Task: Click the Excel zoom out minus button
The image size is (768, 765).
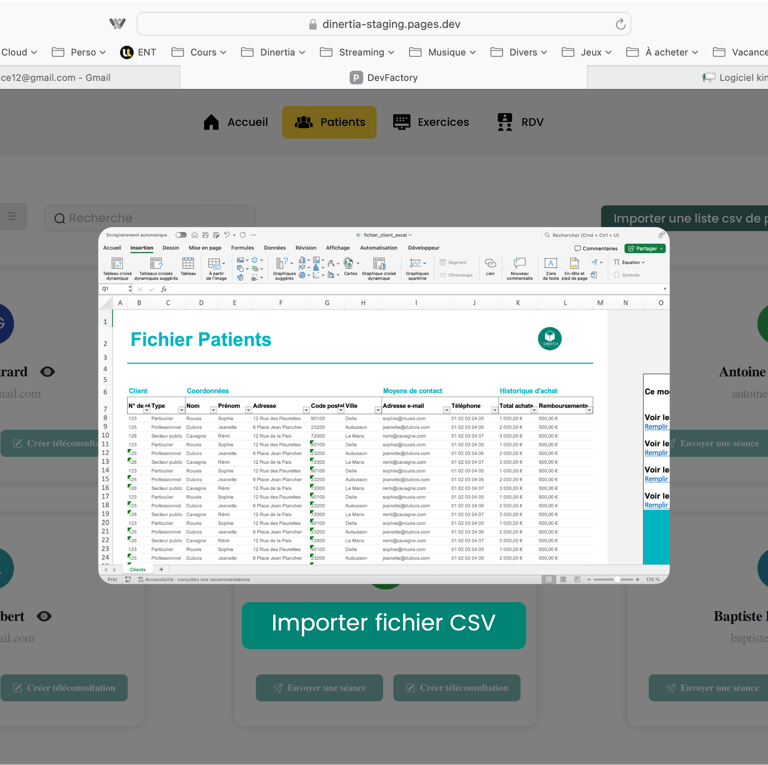Action: tap(589, 579)
